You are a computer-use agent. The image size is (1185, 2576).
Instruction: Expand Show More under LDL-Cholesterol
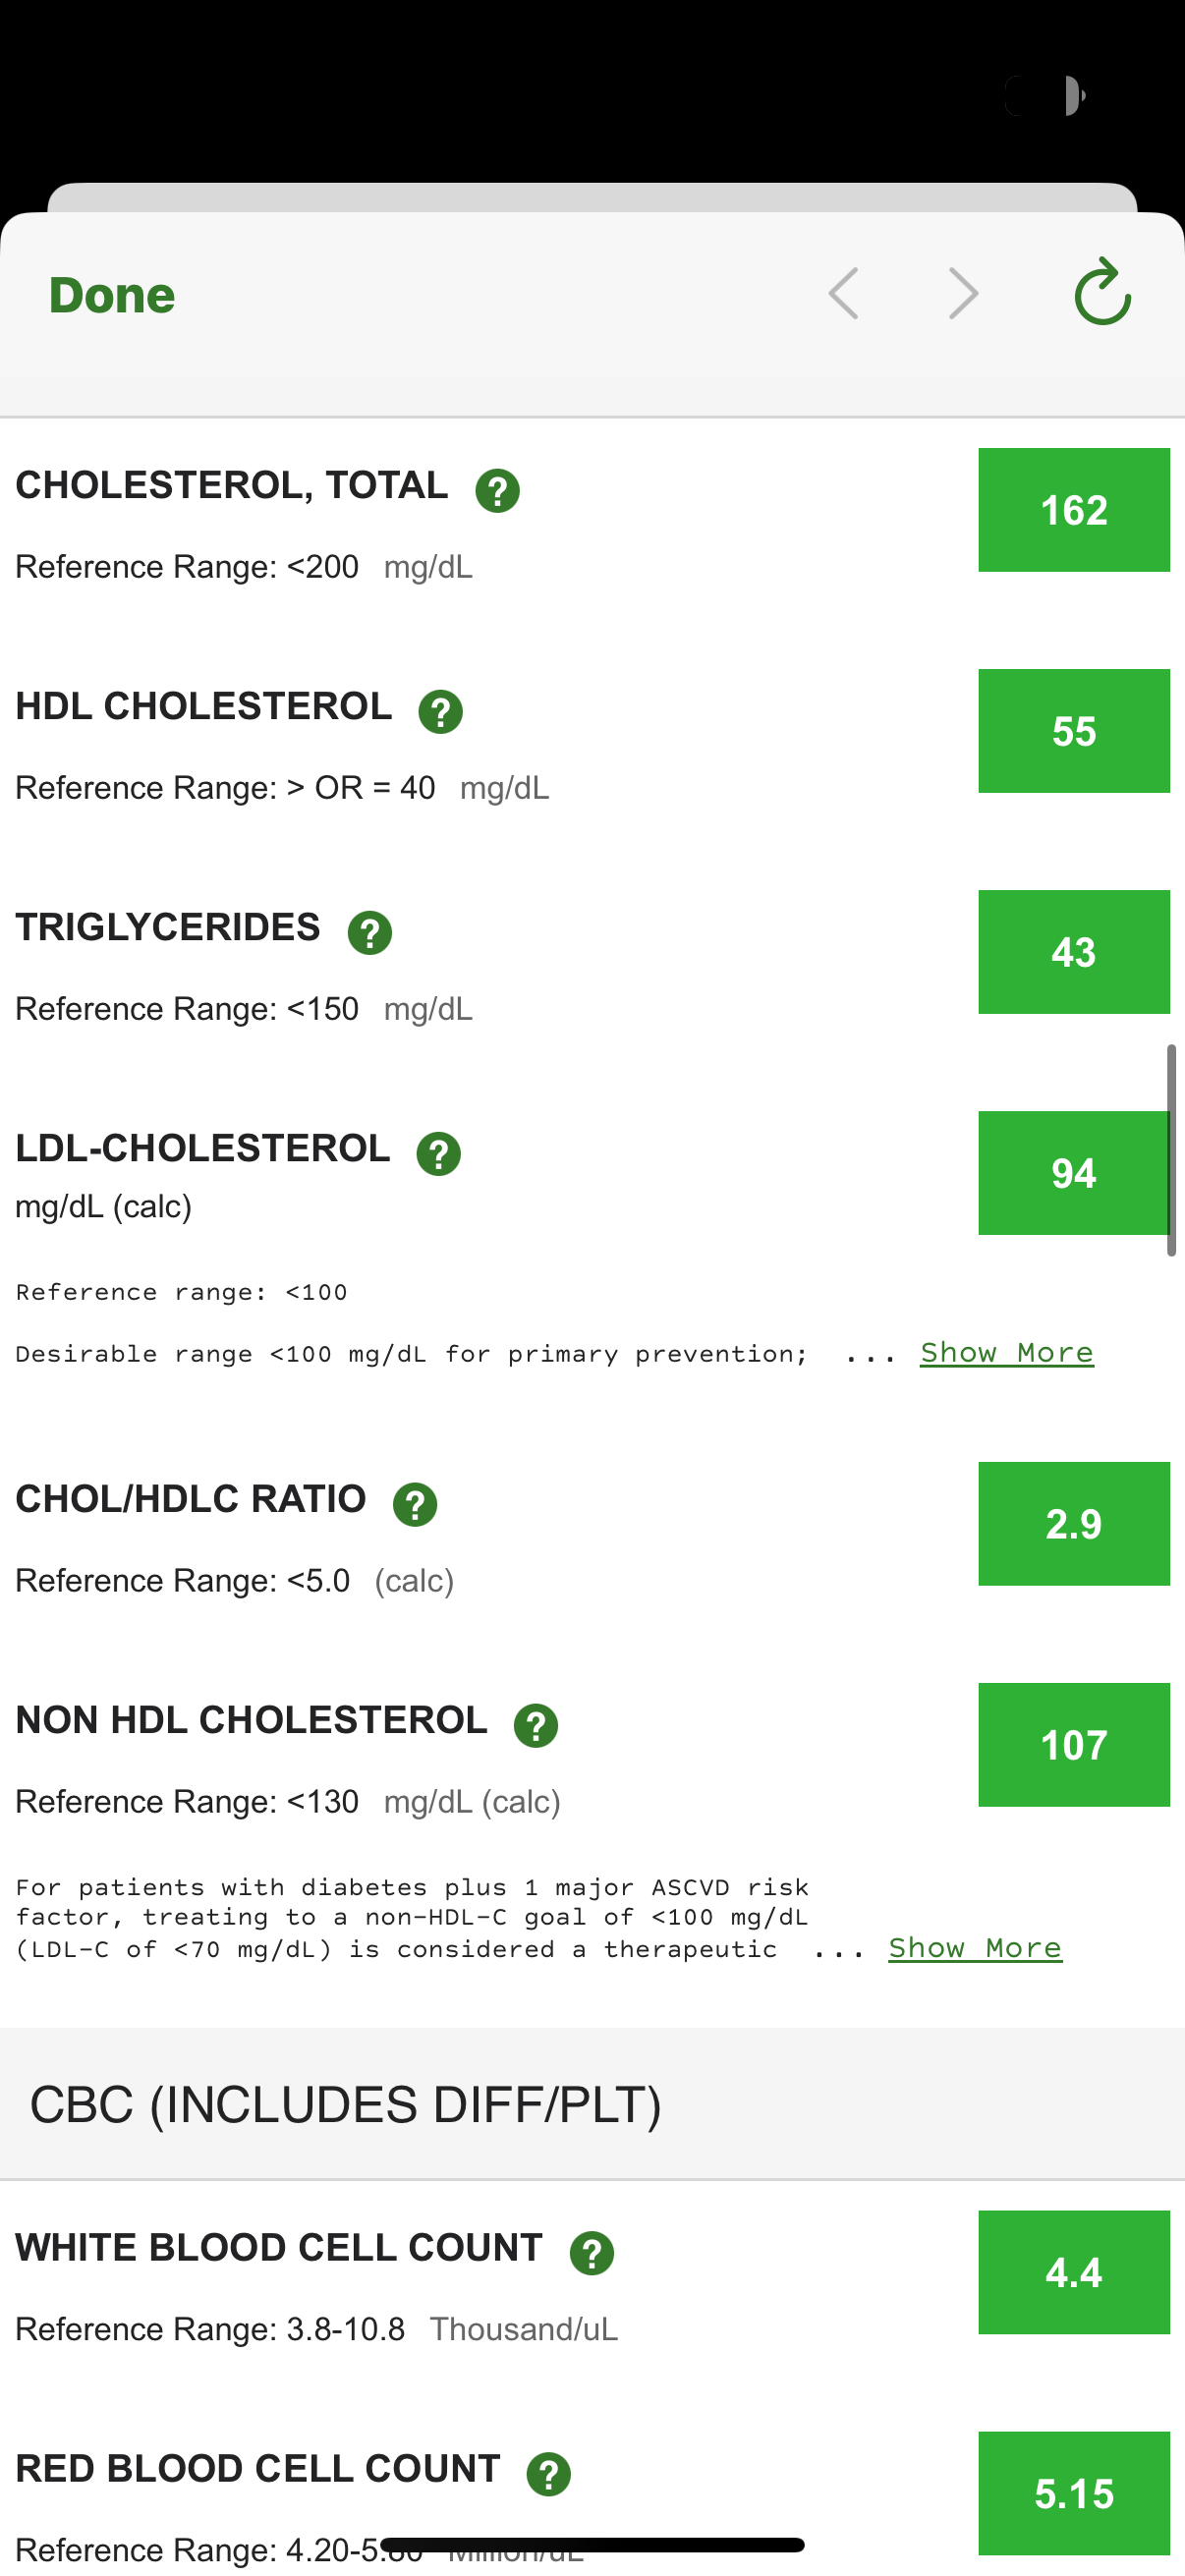(1007, 1353)
